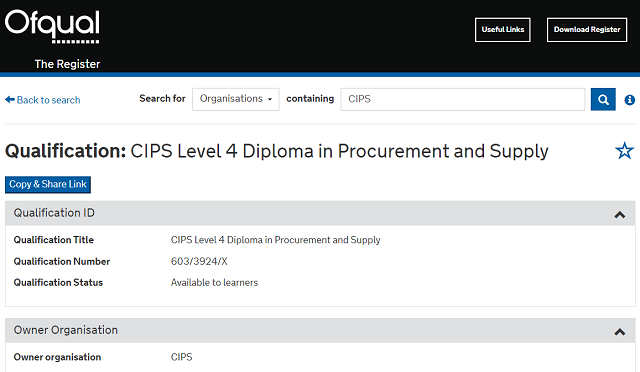Open the Organisations search type dropdown
This screenshot has height=372, width=640.
click(x=236, y=99)
